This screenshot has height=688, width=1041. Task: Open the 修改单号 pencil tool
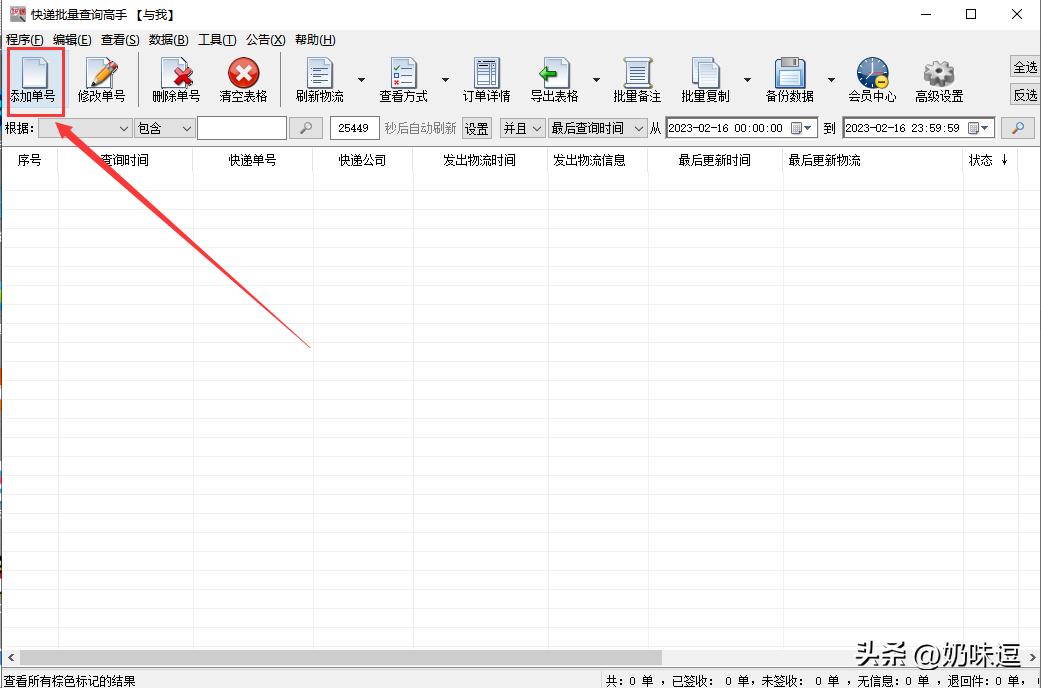pyautogui.click(x=101, y=80)
